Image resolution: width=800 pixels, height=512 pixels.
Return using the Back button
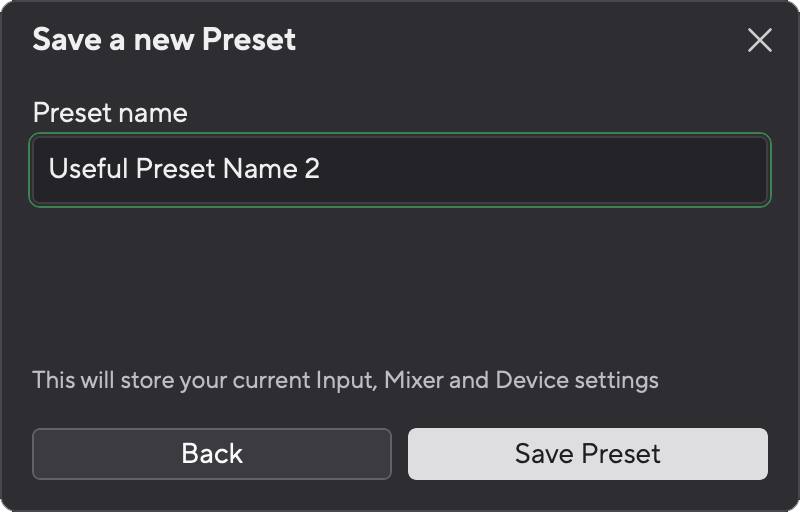(211, 454)
